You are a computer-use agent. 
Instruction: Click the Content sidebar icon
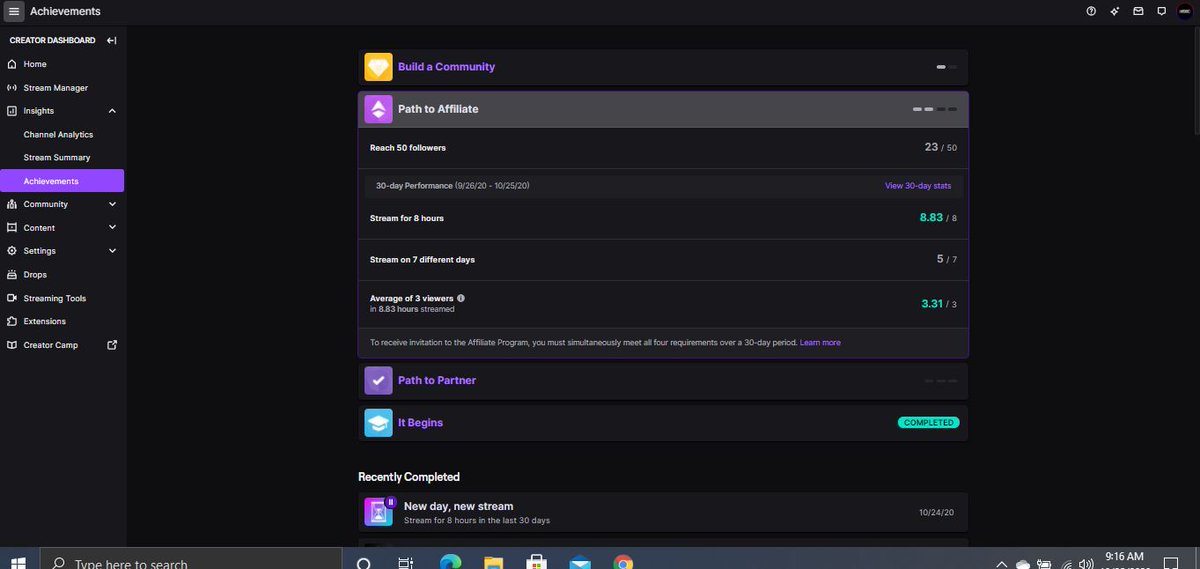(12, 228)
